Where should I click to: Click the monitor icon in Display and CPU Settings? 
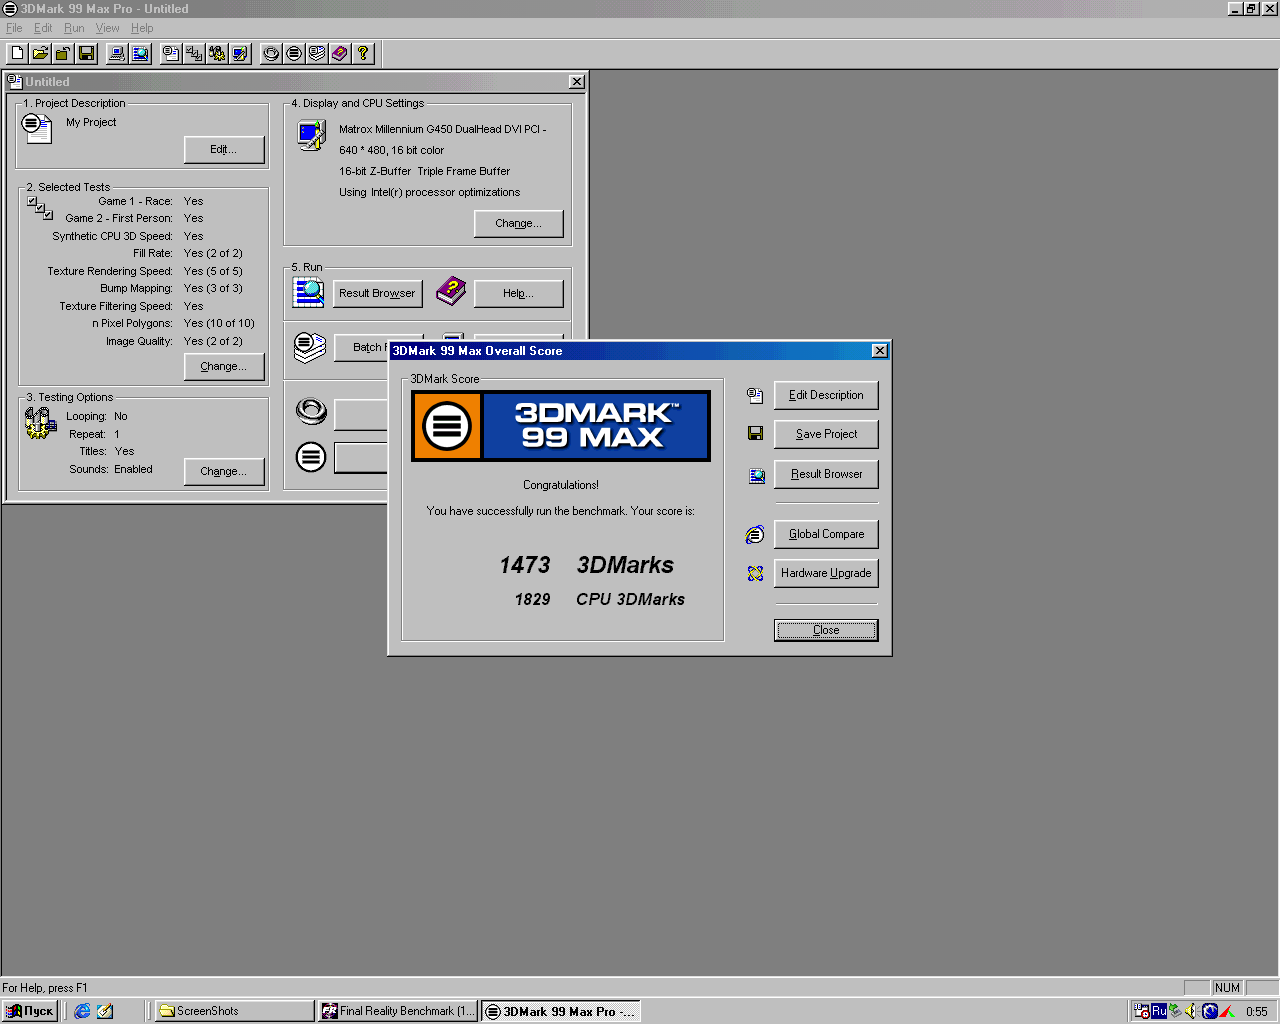tap(310, 133)
